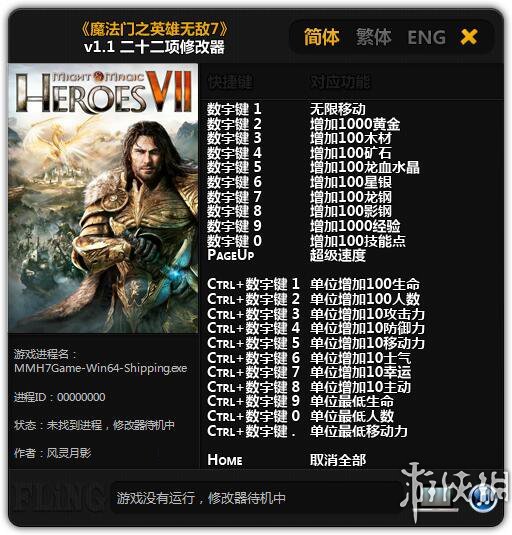Toggle 无限移动 cheat entry
The height and width of the screenshot is (535, 512).
pyautogui.click(x=338, y=109)
